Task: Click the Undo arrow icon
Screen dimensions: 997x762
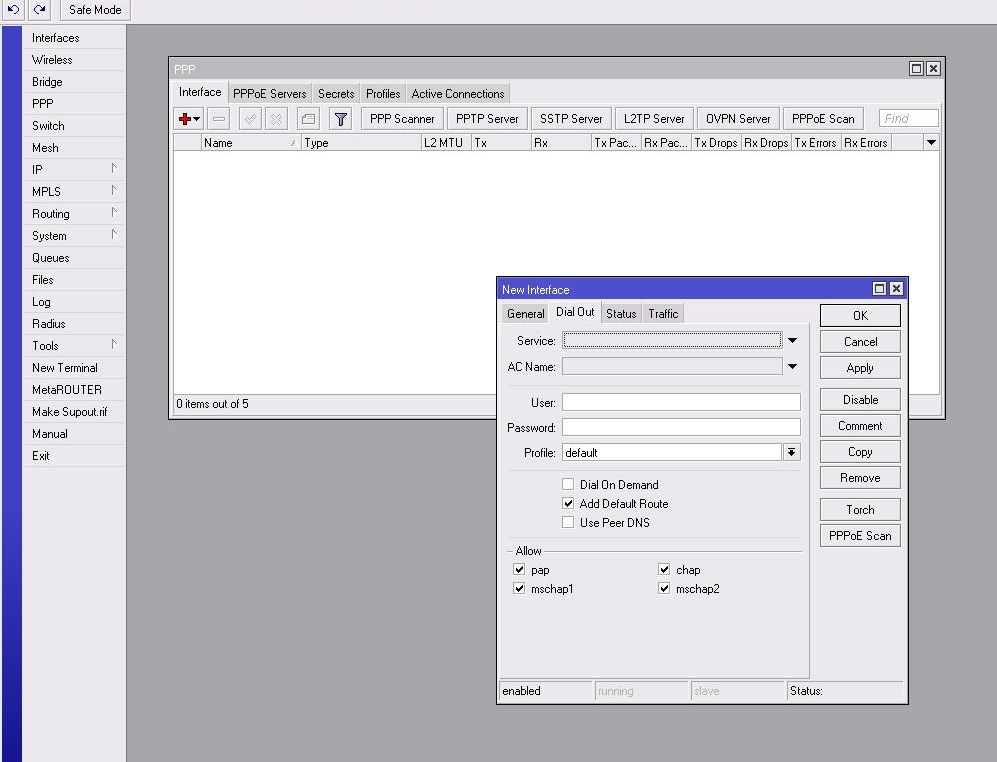Action: tap(13, 10)
